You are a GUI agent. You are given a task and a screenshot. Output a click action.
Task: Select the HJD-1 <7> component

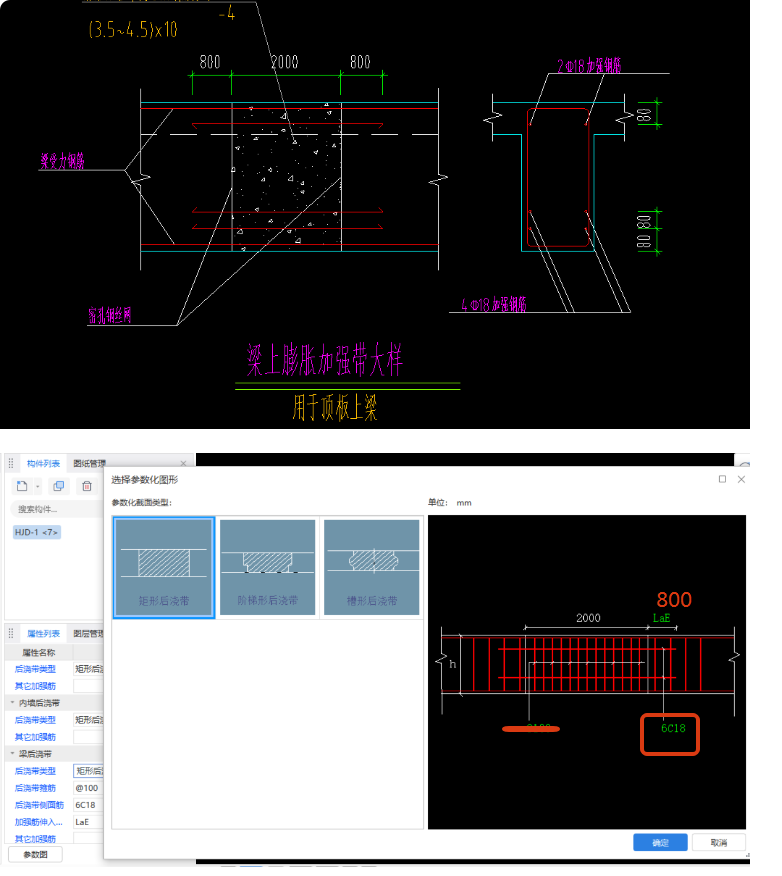(36, 532)
